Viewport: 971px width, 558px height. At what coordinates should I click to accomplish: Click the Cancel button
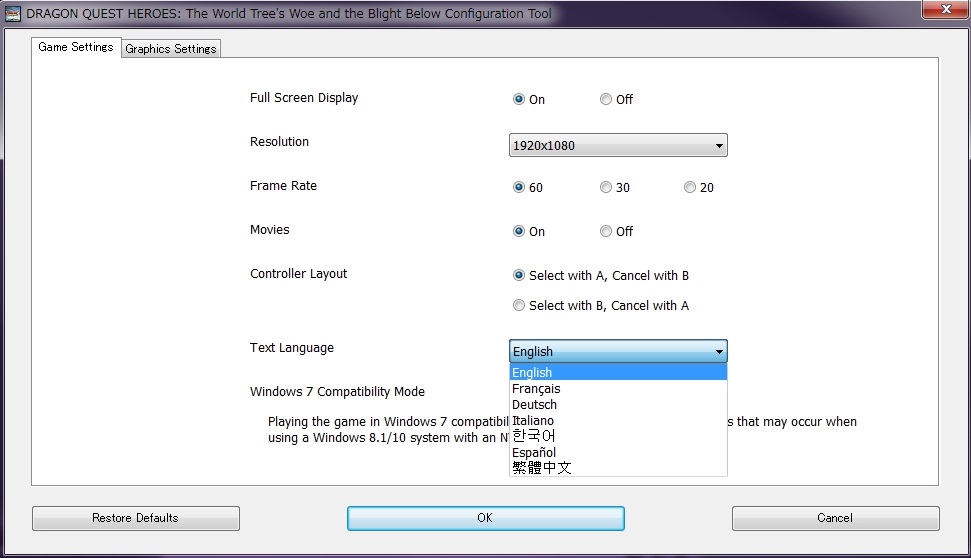(x=835, y=518)
